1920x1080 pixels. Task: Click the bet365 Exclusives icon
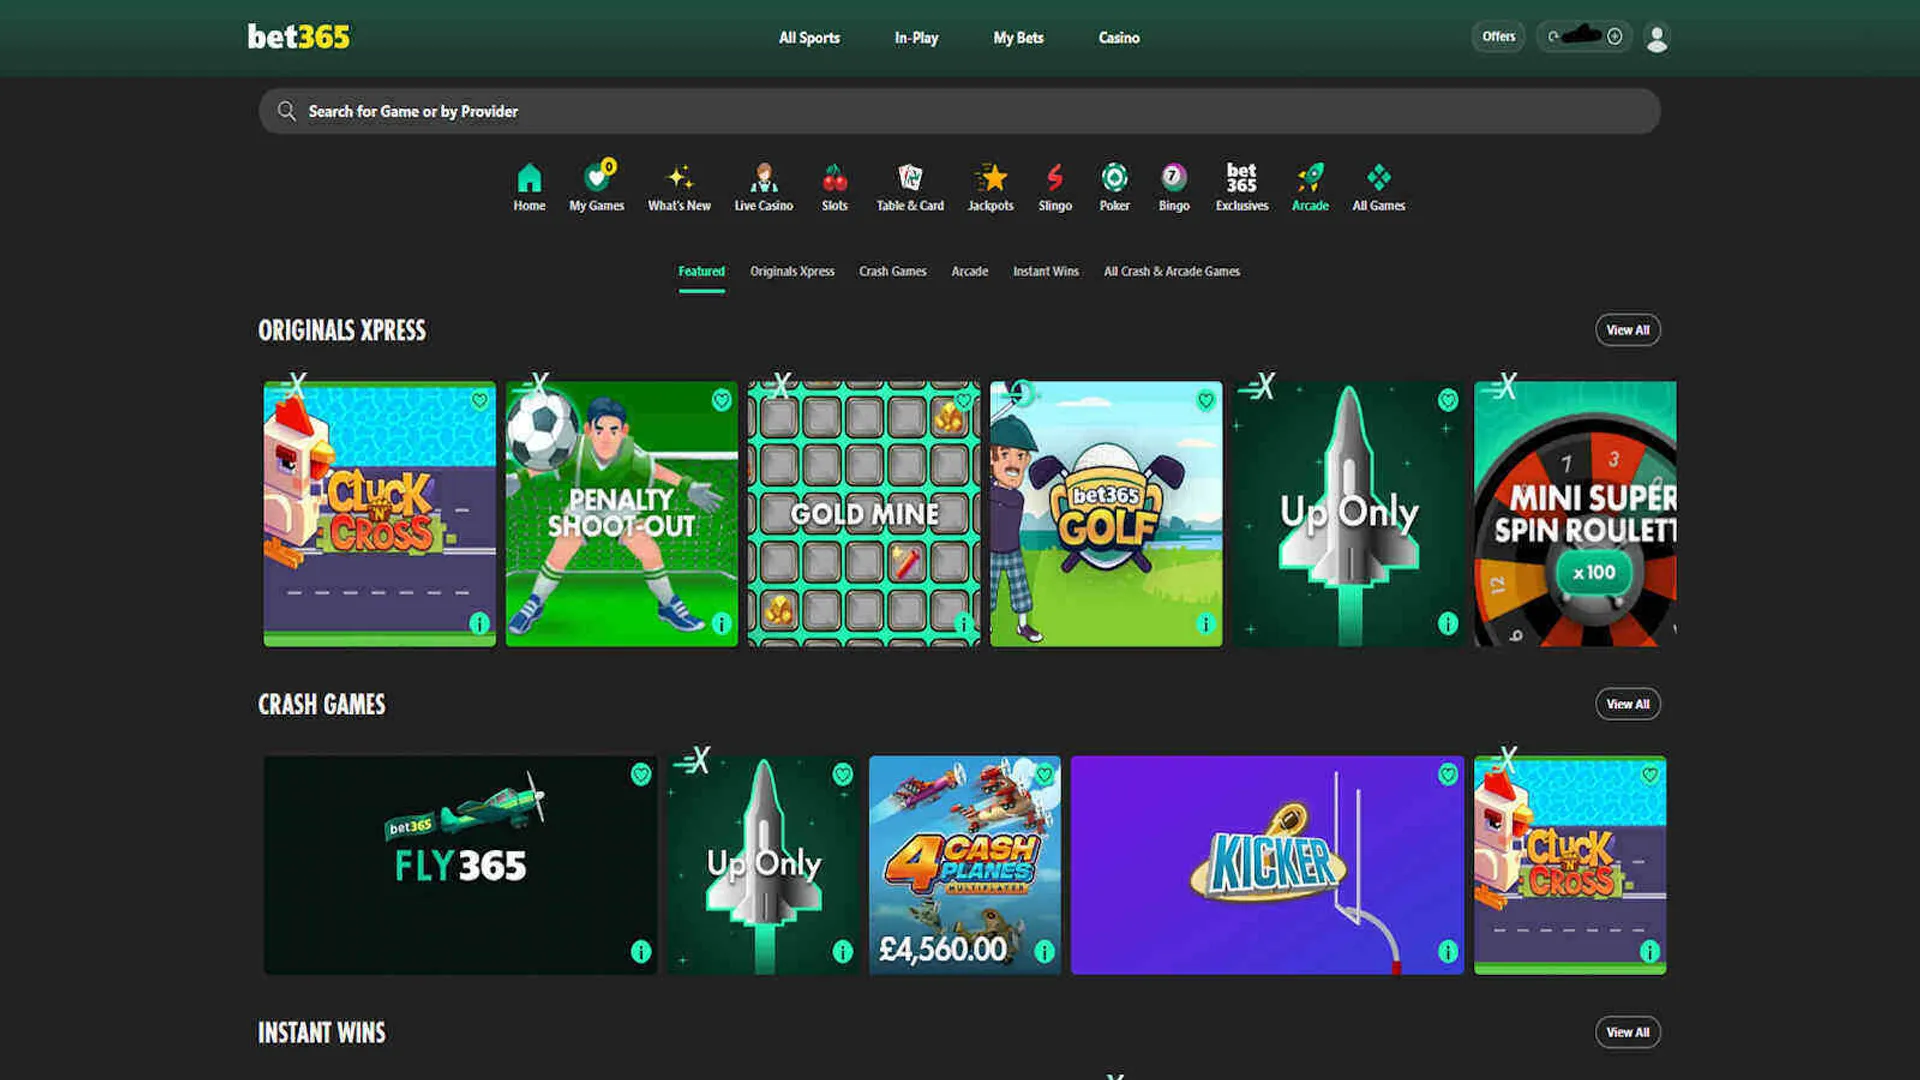click(x=1241, y=180)
